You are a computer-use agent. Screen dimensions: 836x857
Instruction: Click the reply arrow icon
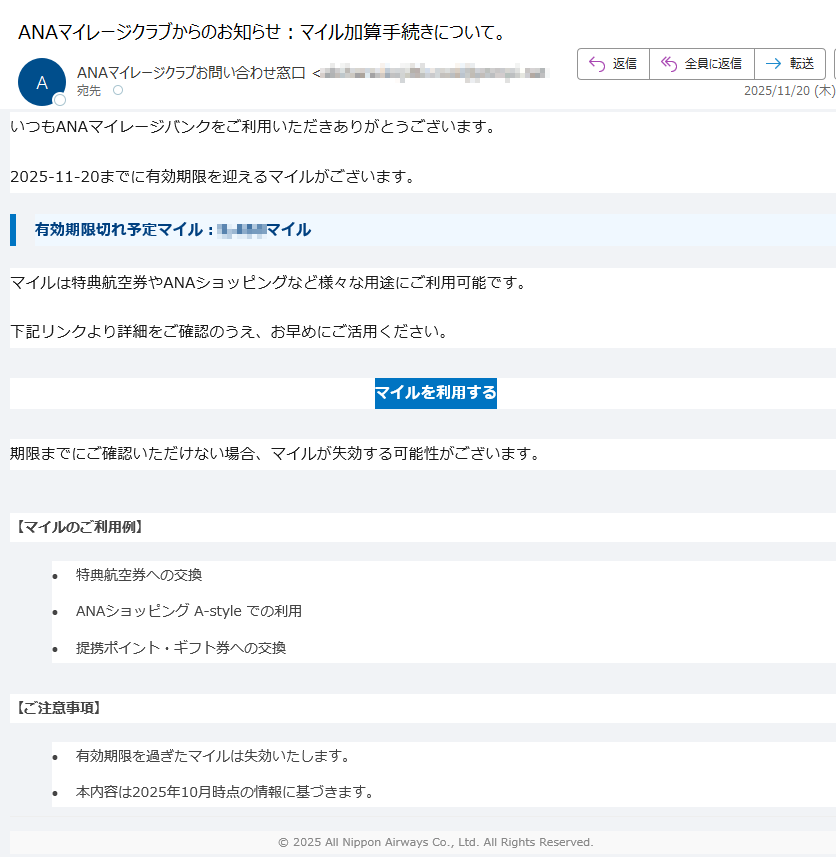(597, 64)
